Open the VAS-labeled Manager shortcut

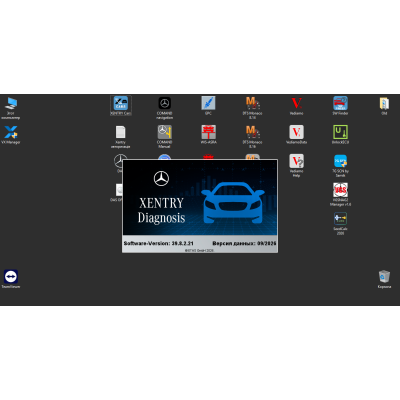(x=340, y=194)
